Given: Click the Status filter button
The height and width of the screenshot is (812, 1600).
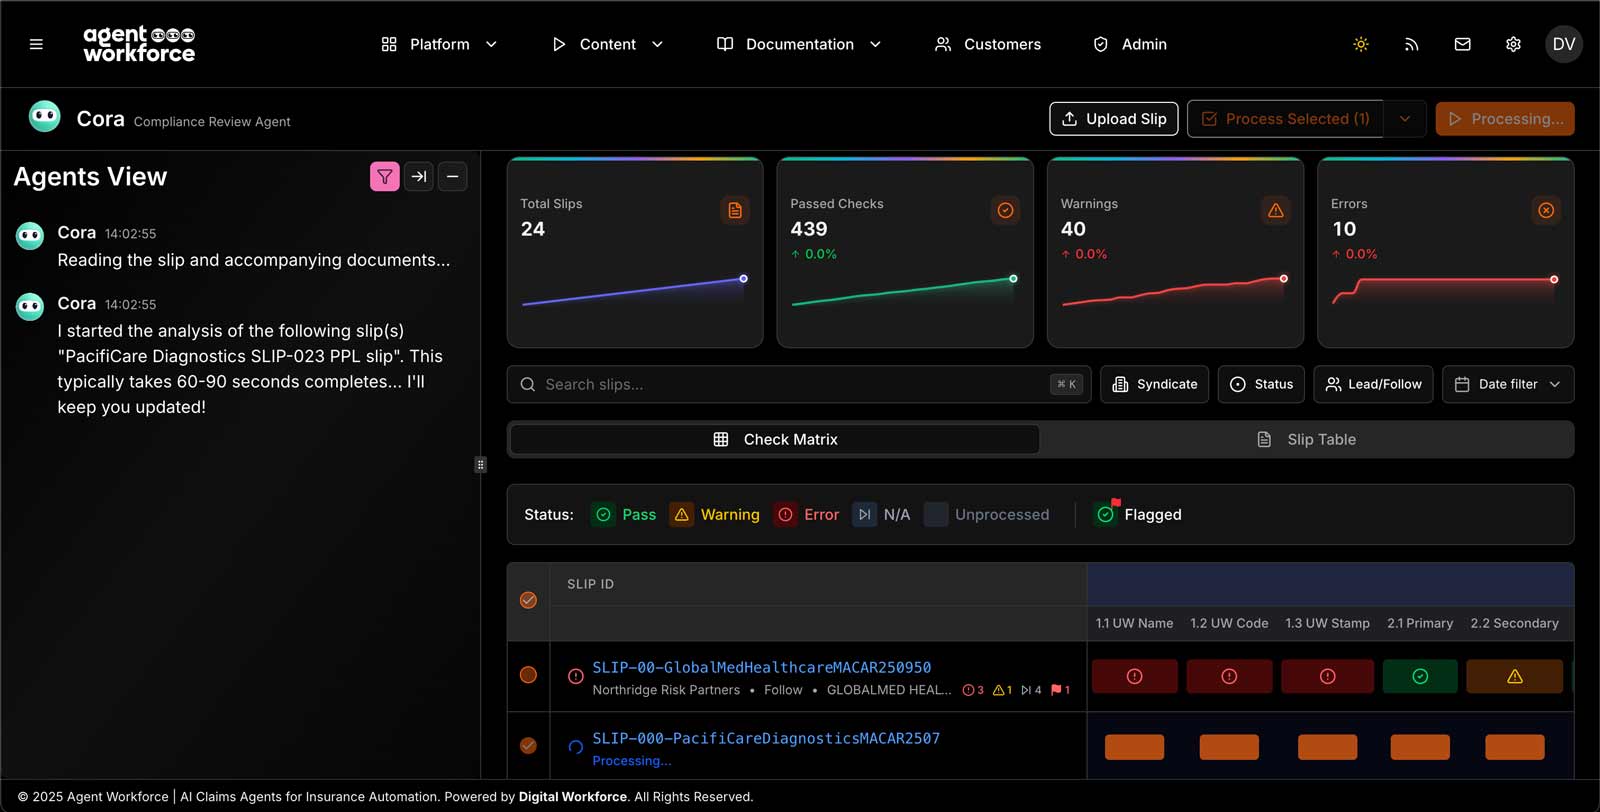Looking at the screenshot, I should (1261, 385).
